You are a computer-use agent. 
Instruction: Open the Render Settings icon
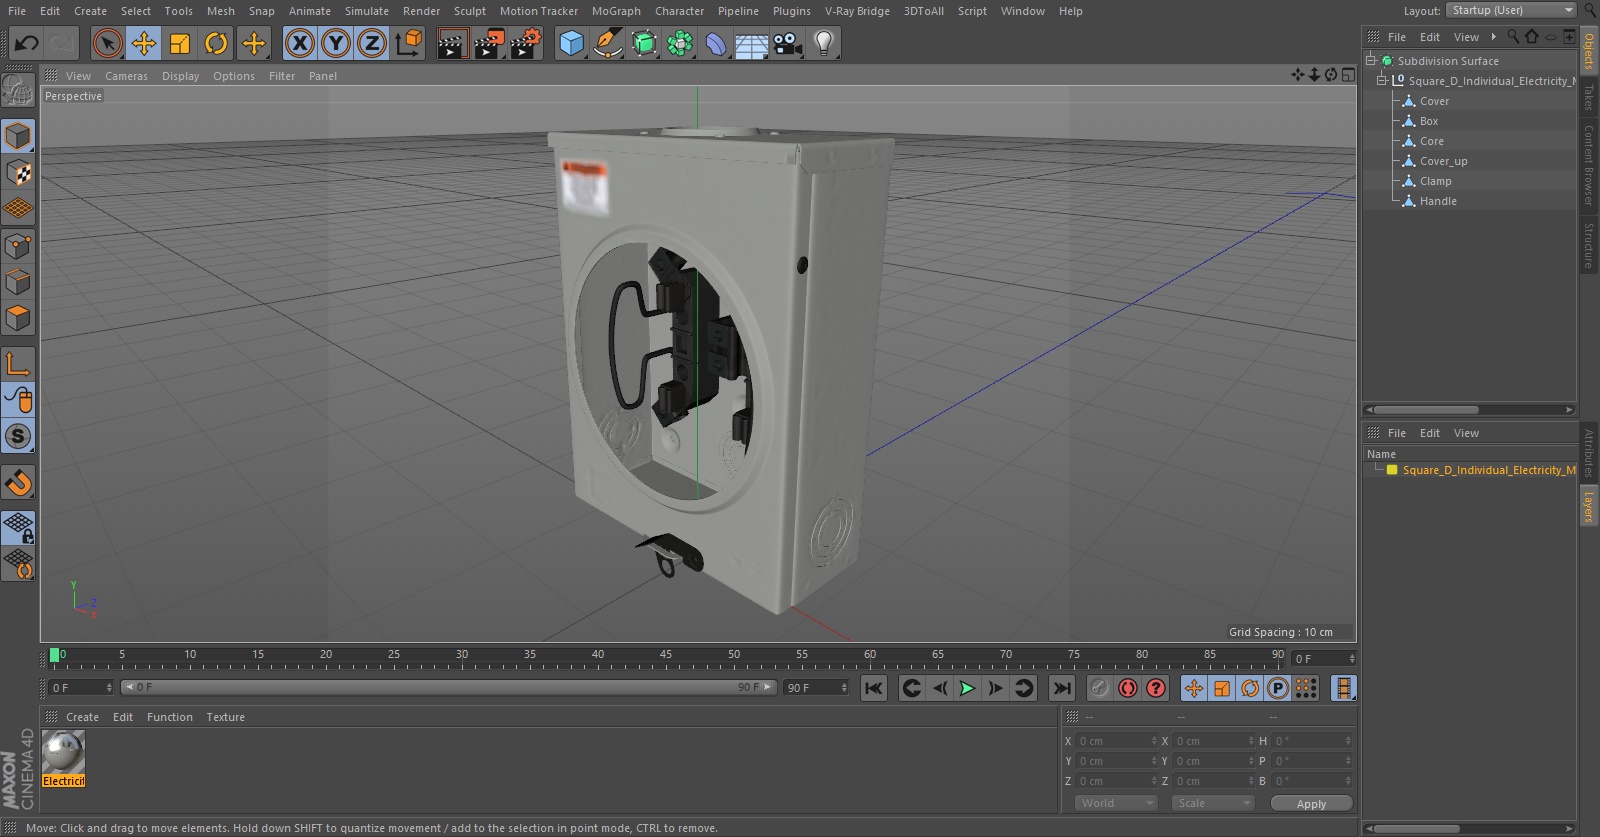point(525,43)
